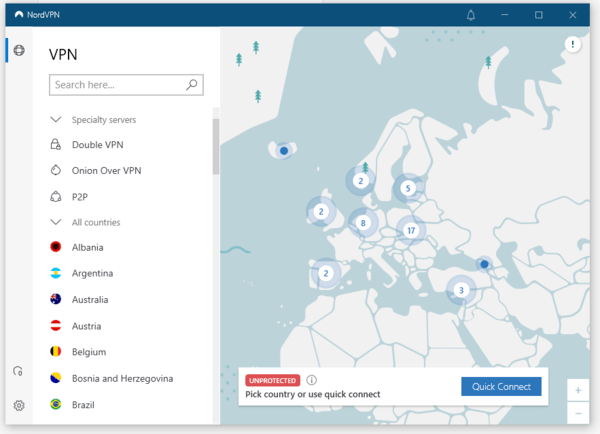Click the Double VPN lock icon
The height and width of the screenshot is (434, 600).
click(x=56, y=145)
